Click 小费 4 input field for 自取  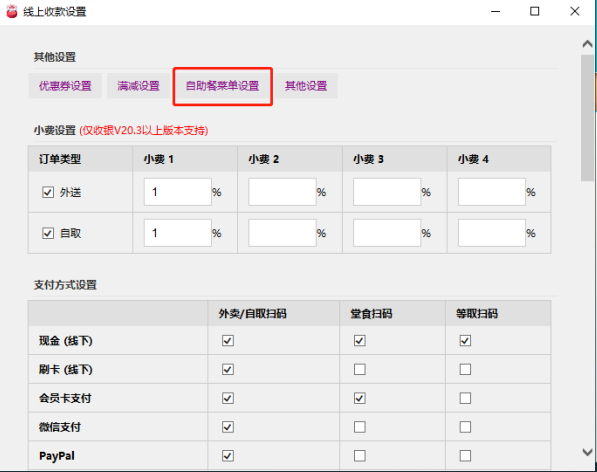[492, 233]
